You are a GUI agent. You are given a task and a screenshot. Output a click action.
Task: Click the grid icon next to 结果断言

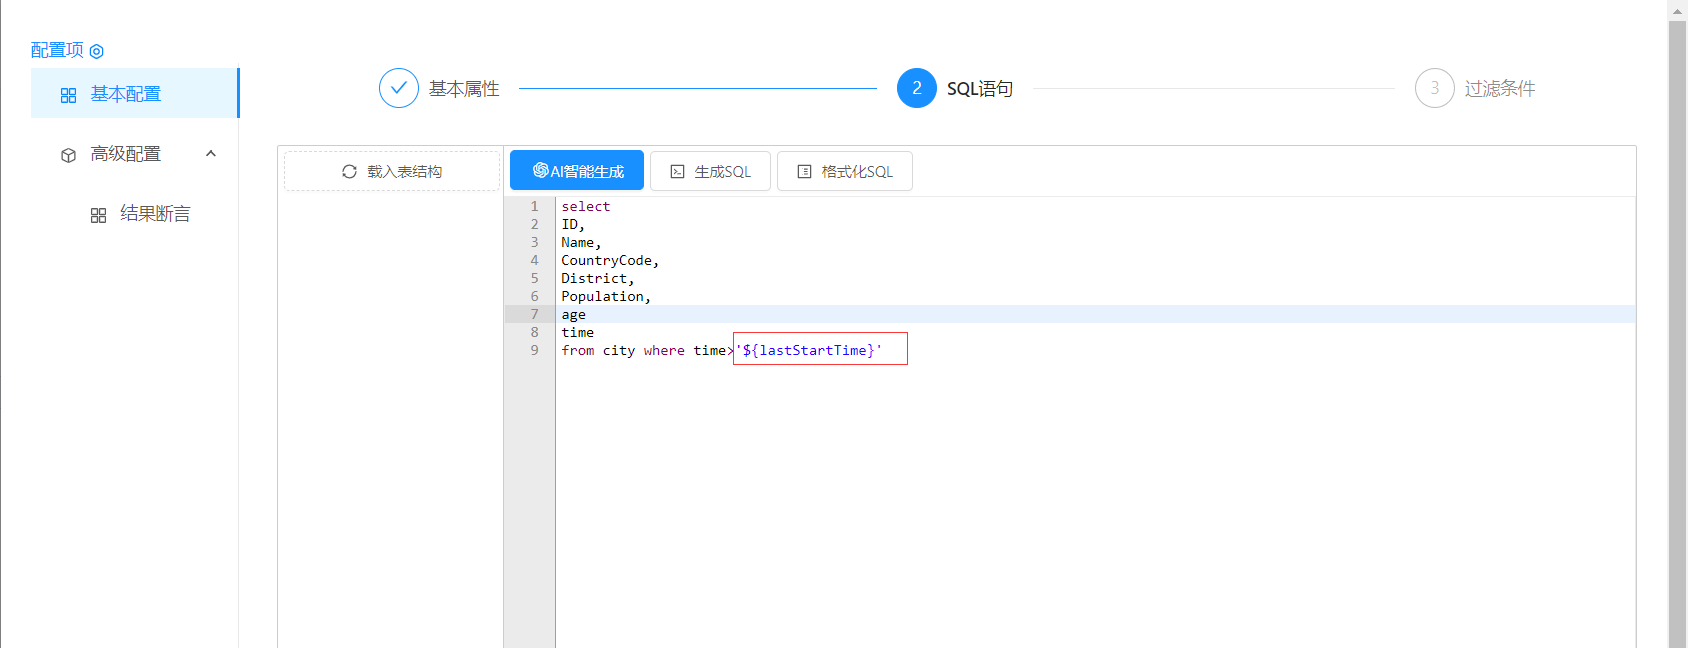tap(98, 215)
